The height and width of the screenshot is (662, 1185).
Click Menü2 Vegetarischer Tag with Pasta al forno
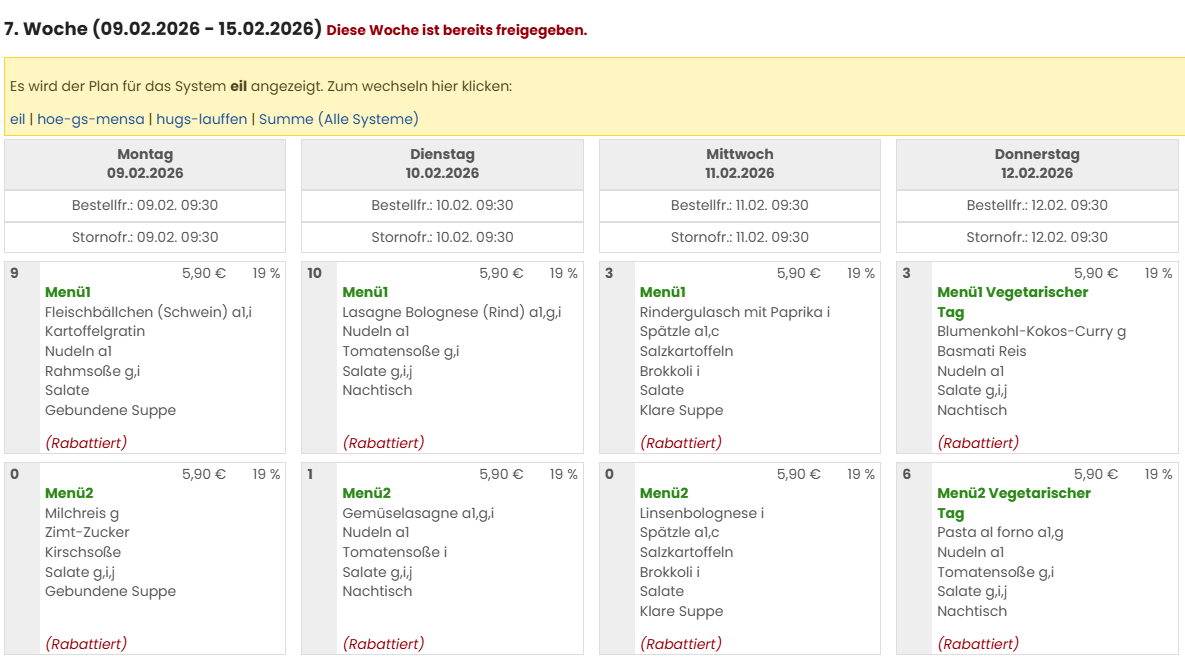(x=1013, y=502)
